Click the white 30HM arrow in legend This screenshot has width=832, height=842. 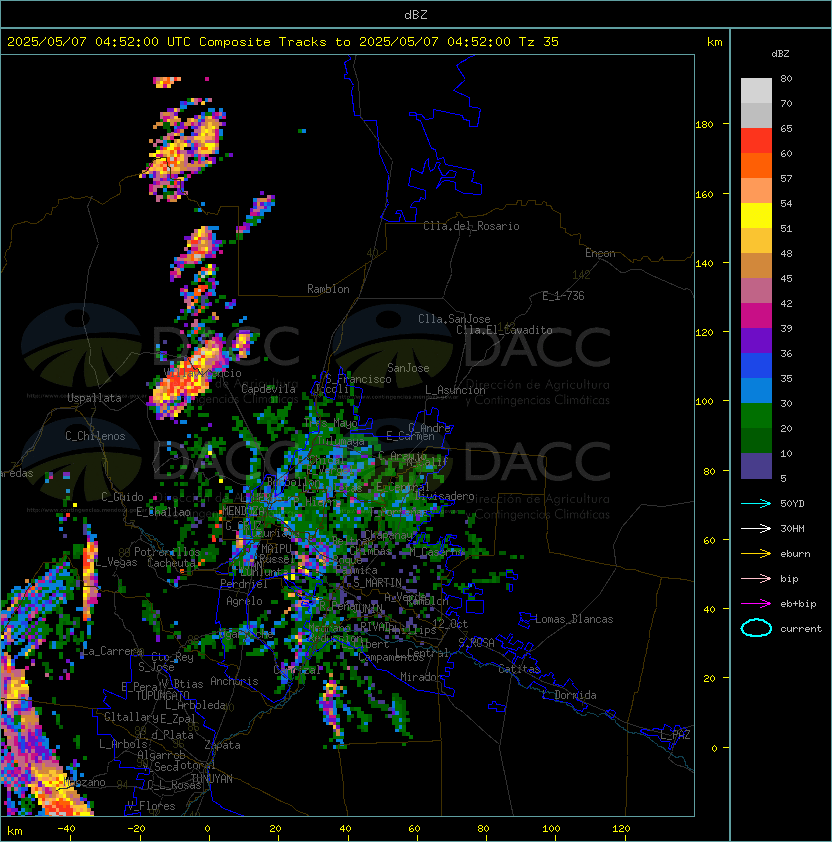(x=756, y=528)
